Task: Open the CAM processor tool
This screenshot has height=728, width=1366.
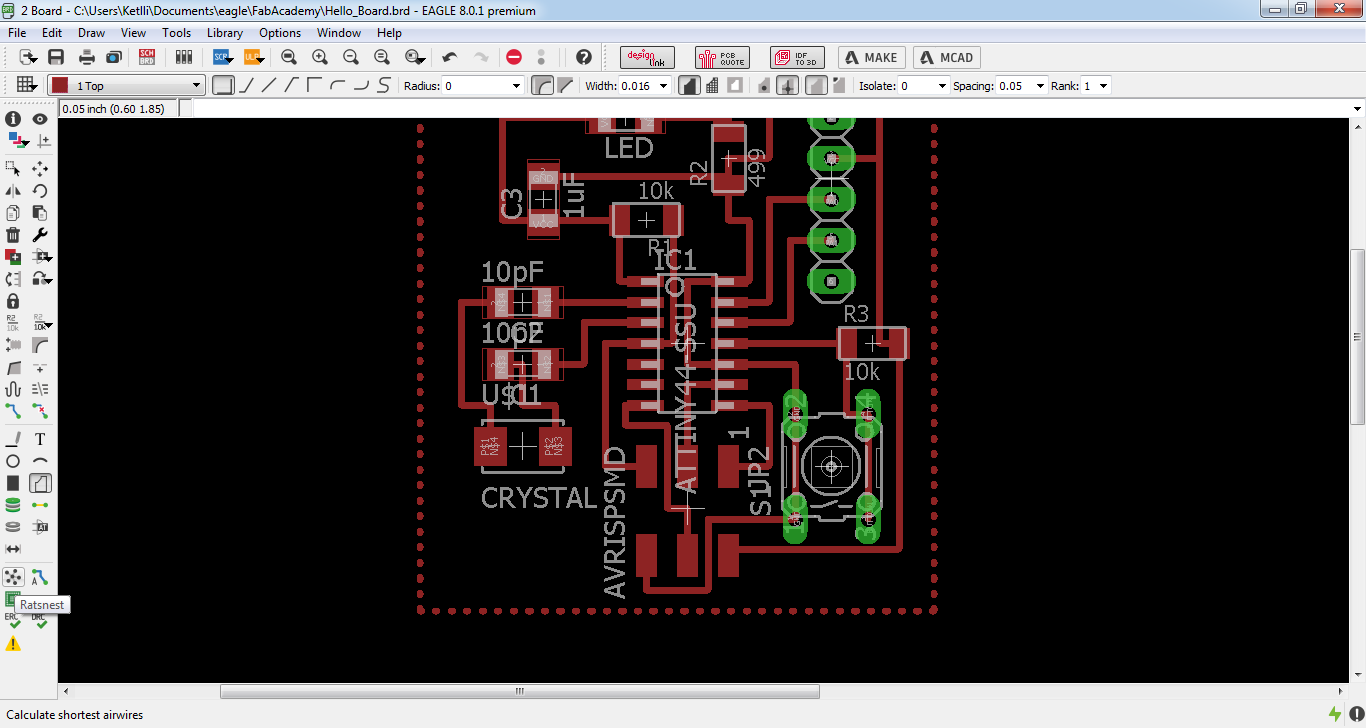Action: tap(113, 57)
